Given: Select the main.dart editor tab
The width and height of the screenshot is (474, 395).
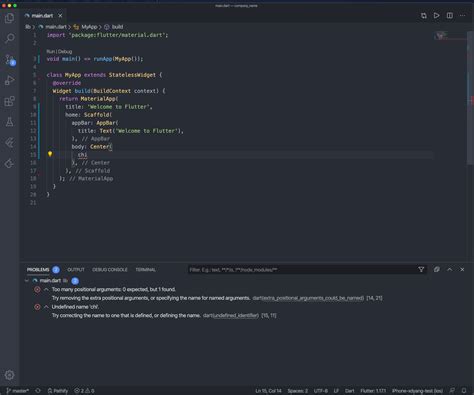Looking at the screenshot, I should pyautogui.click(x=43, y=16).
